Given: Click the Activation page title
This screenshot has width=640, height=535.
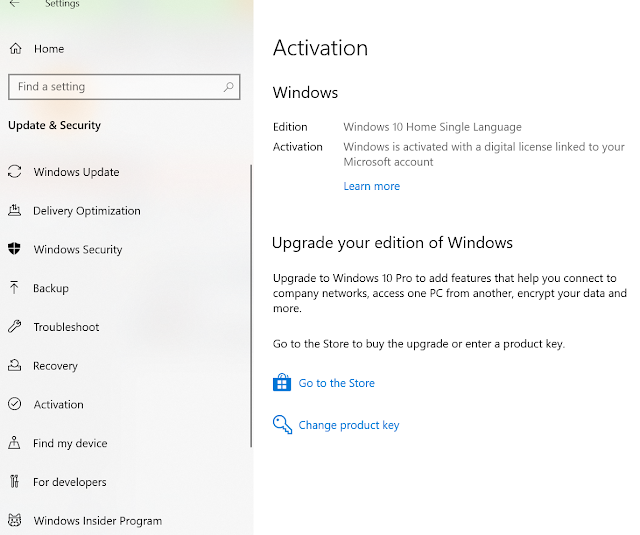Looking at the screenshot, I should [x=320, y=48].
